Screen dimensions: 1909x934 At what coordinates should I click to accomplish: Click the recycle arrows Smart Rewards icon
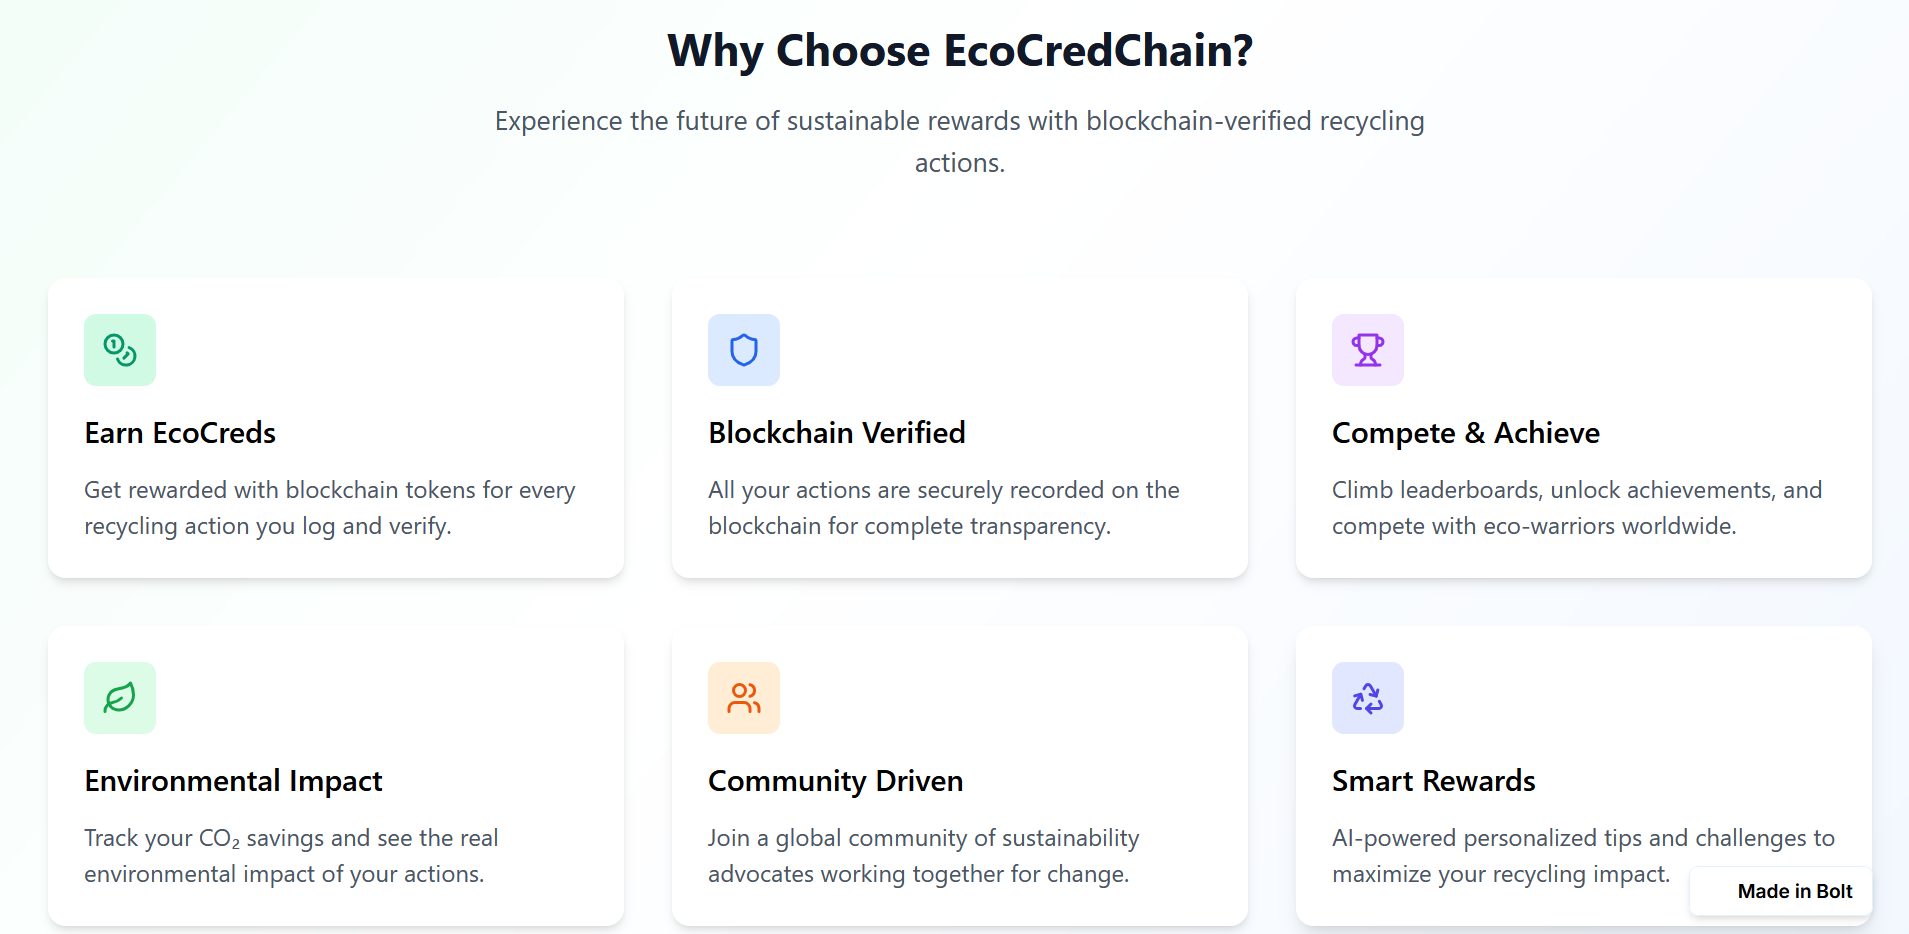click(1368, 698)
